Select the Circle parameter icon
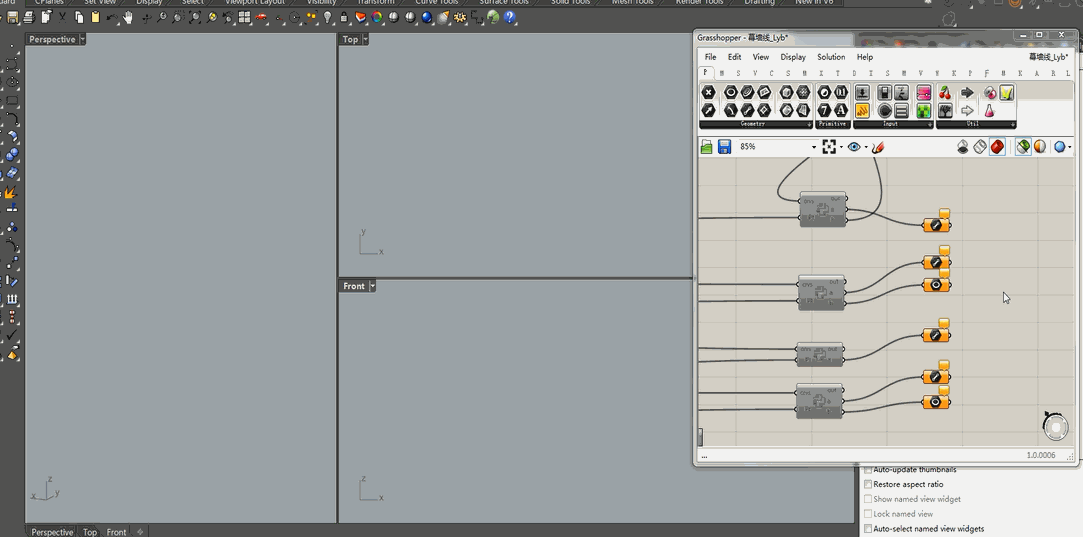Screen dimensions: 1083x537 pyautogui.click(x=731, y=93)
